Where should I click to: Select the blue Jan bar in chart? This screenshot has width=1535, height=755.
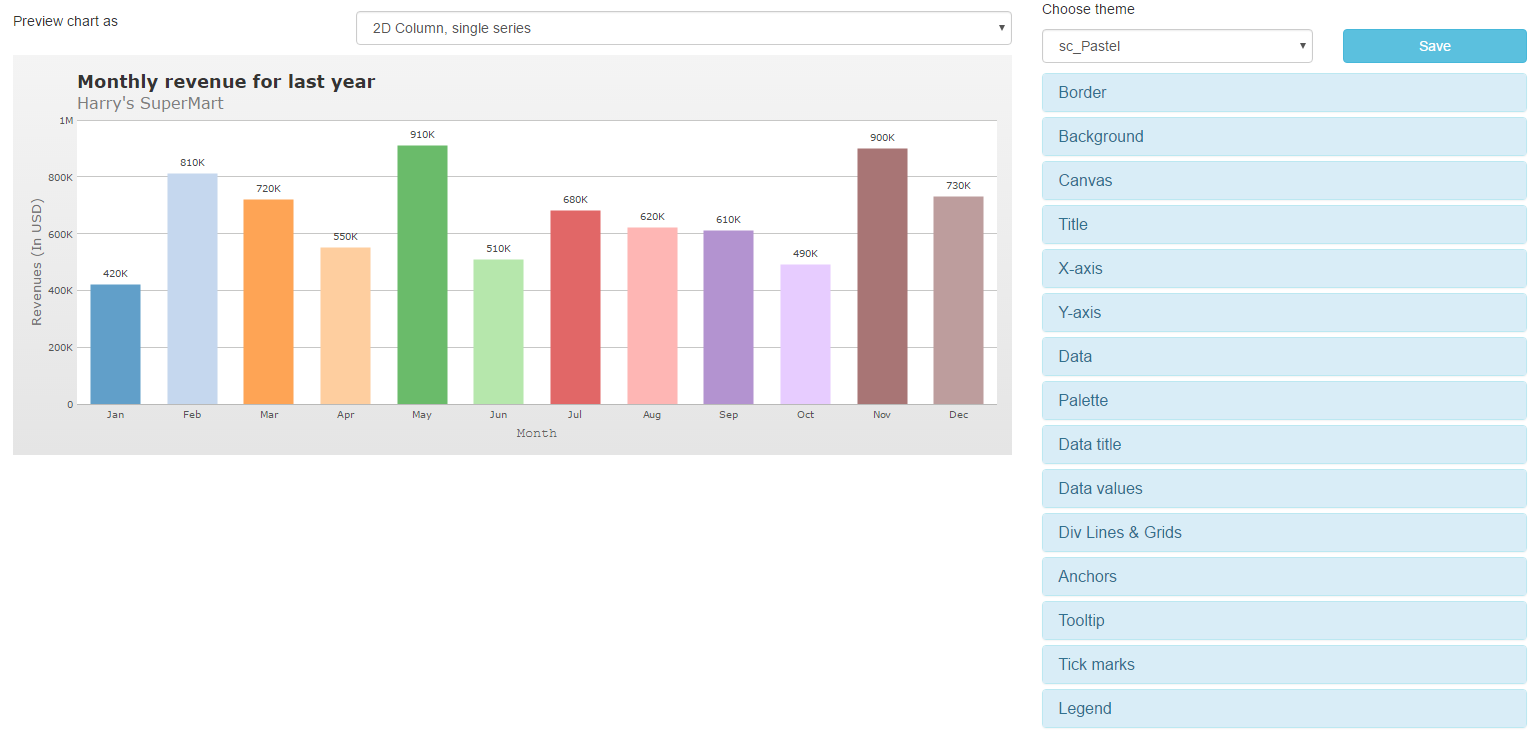tap(115, 345)
